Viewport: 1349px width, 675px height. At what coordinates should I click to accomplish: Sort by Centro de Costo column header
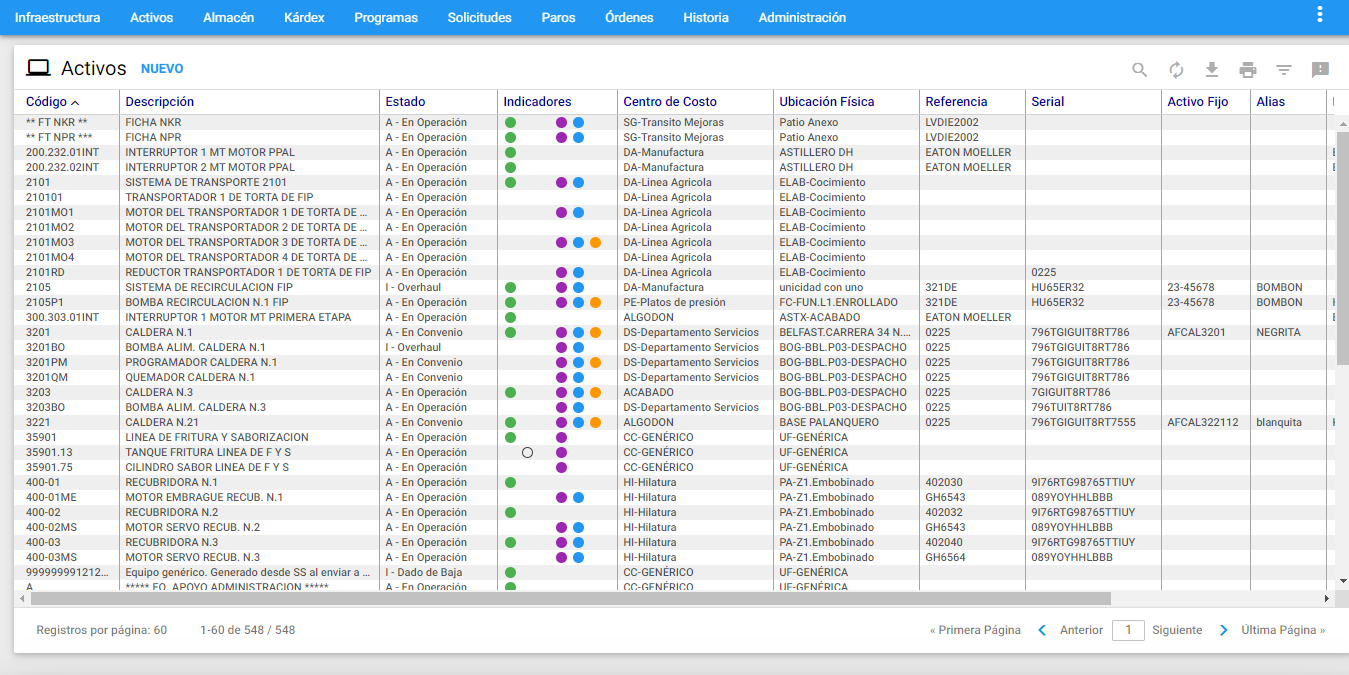coord(670,101)
